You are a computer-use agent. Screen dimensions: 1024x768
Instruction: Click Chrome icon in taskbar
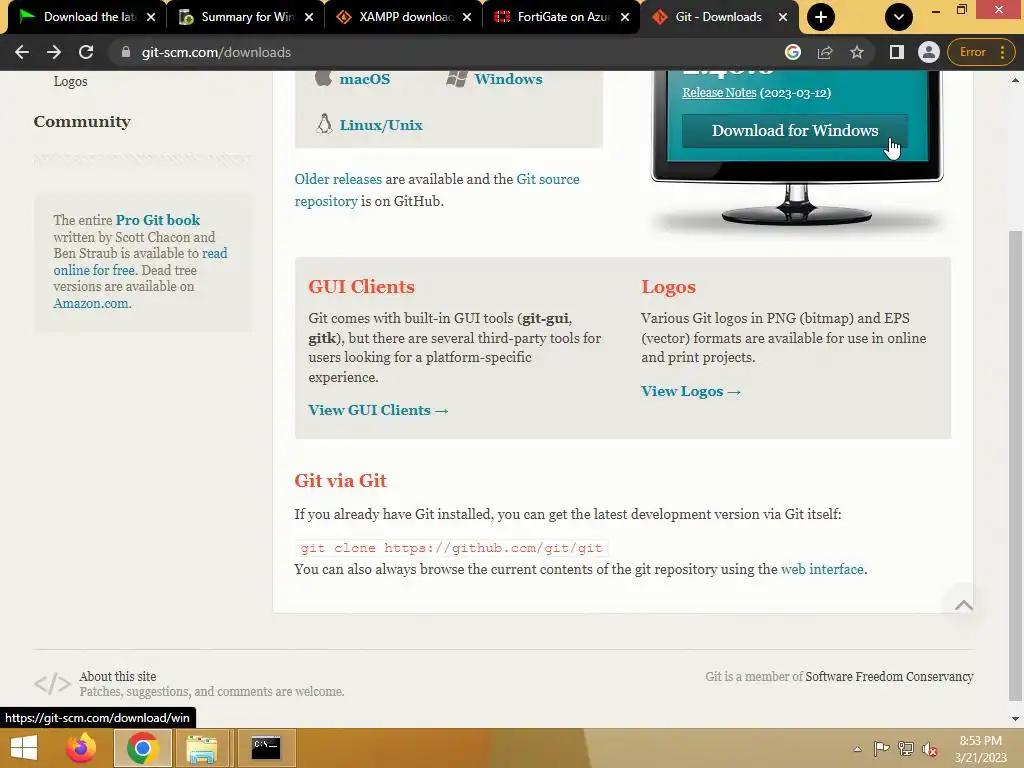(x=142, y=748)
